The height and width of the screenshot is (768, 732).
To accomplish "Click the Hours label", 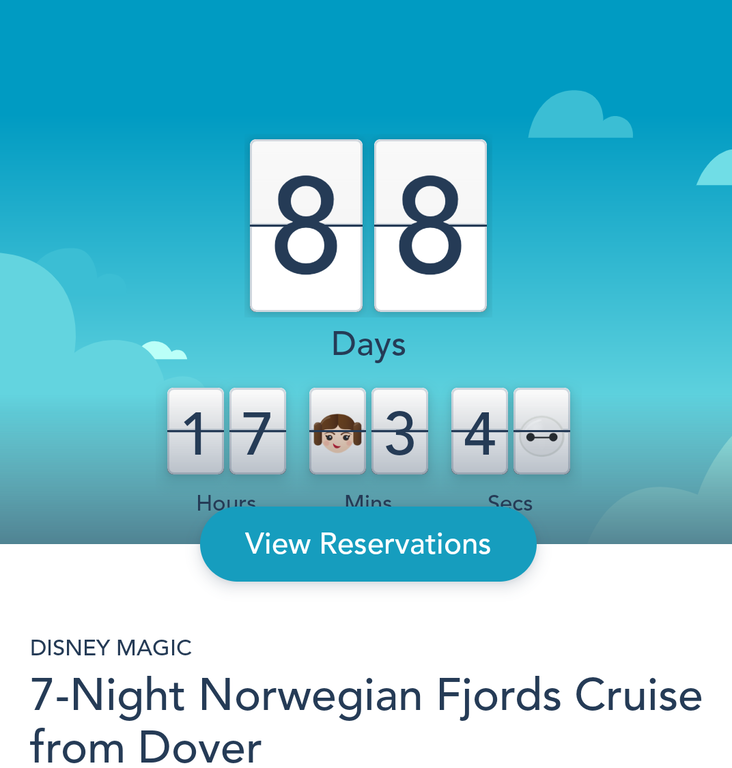I will (x=226, y=503).
